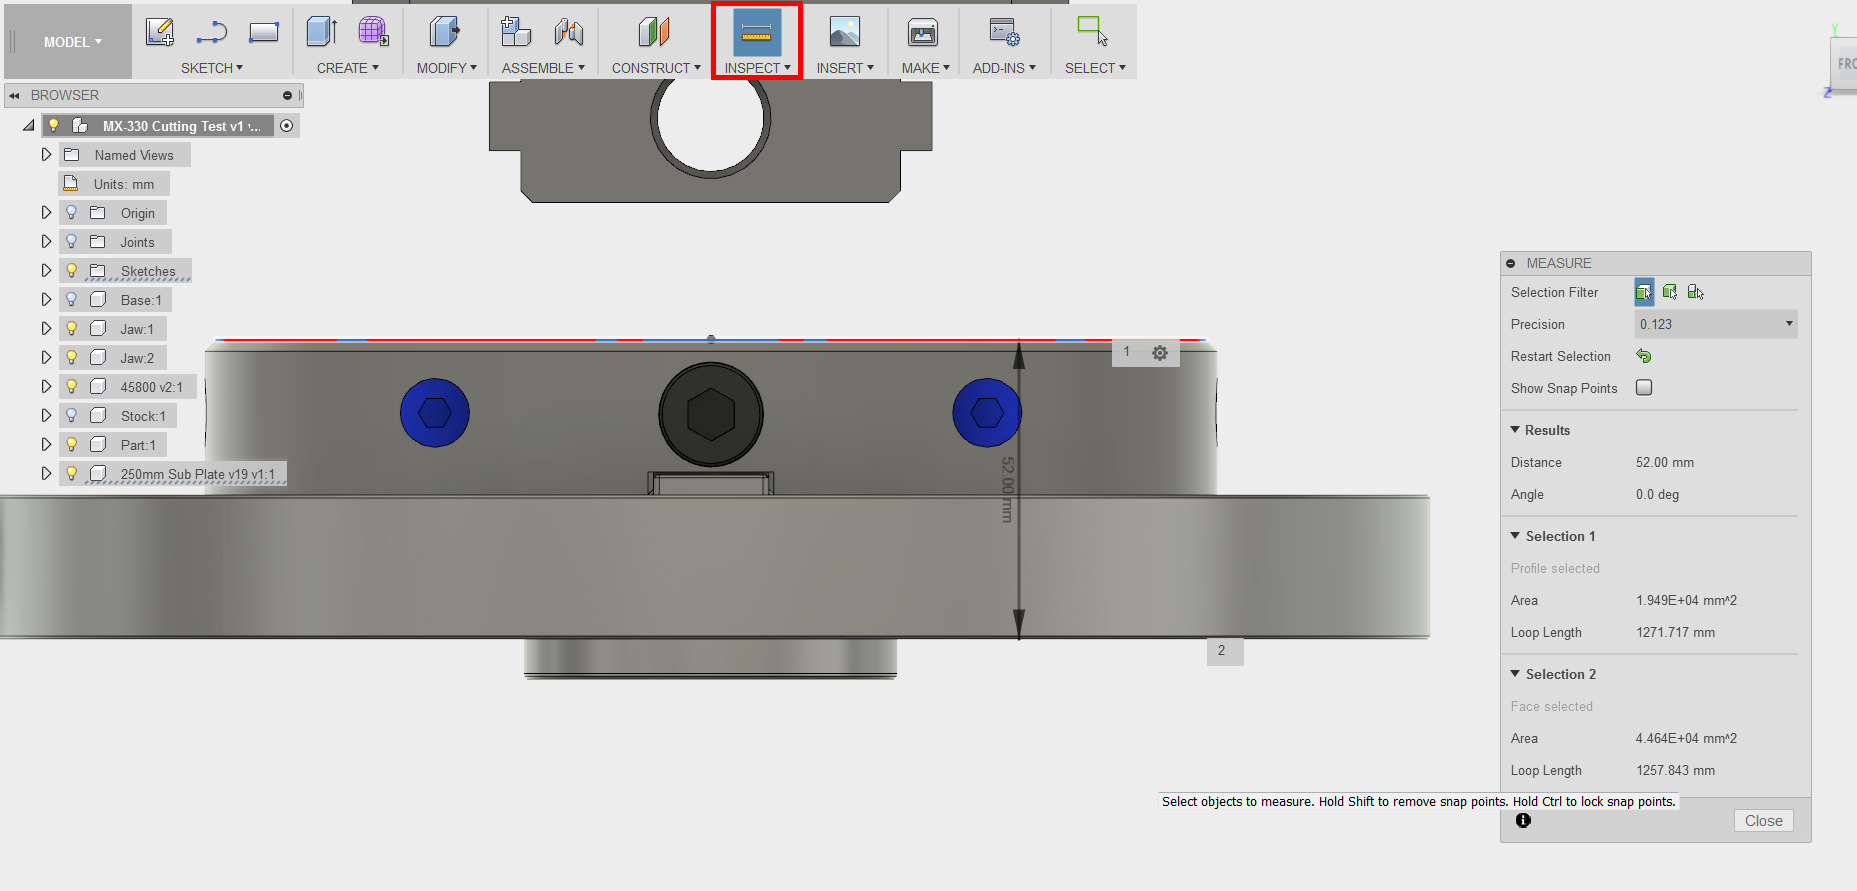The width and height of the screenshot is (1857, 891).
Task: Click the Insert image icon
Action: 845,32
